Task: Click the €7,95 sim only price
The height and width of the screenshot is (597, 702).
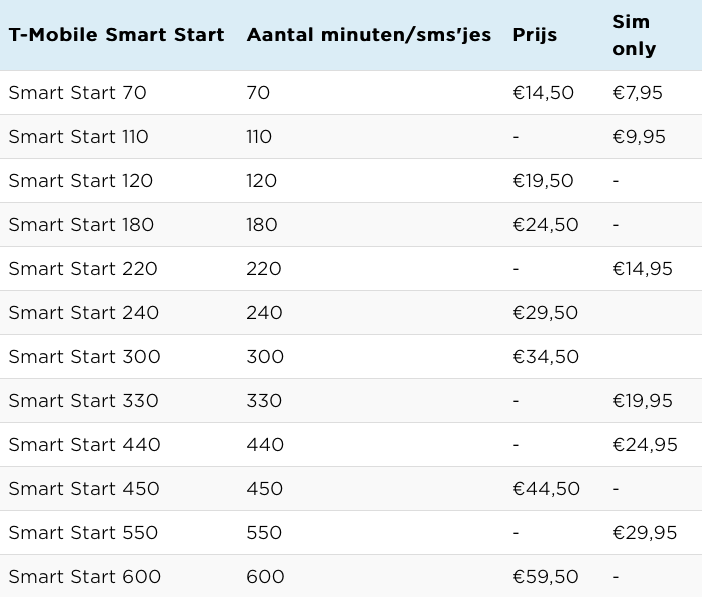Action: [x=638, y=93]
